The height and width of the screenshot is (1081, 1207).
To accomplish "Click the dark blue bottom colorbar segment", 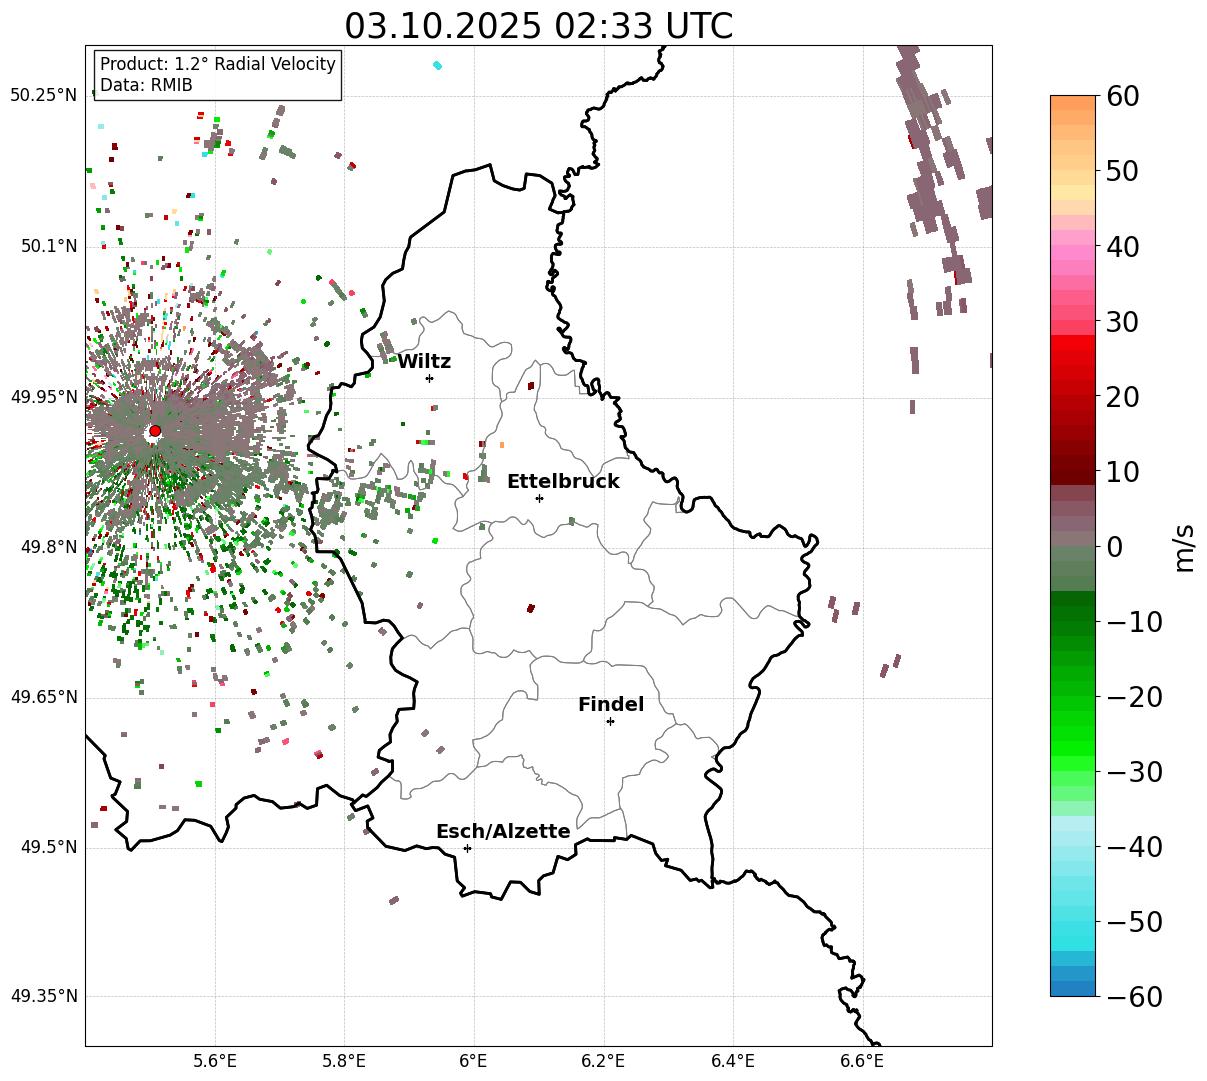I will (x=1073, y=988).
